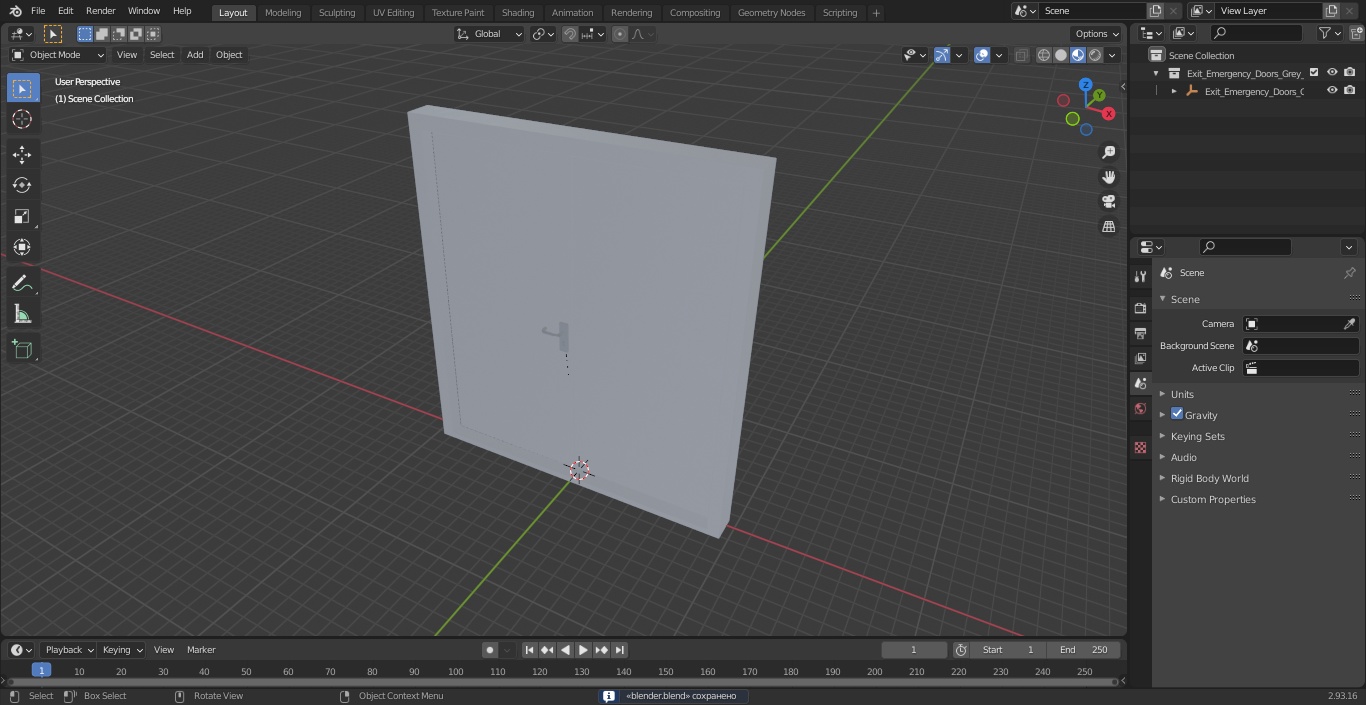Choose the Annotate tool
This screenshot has height=705, width=1366.
pos(22,283)
